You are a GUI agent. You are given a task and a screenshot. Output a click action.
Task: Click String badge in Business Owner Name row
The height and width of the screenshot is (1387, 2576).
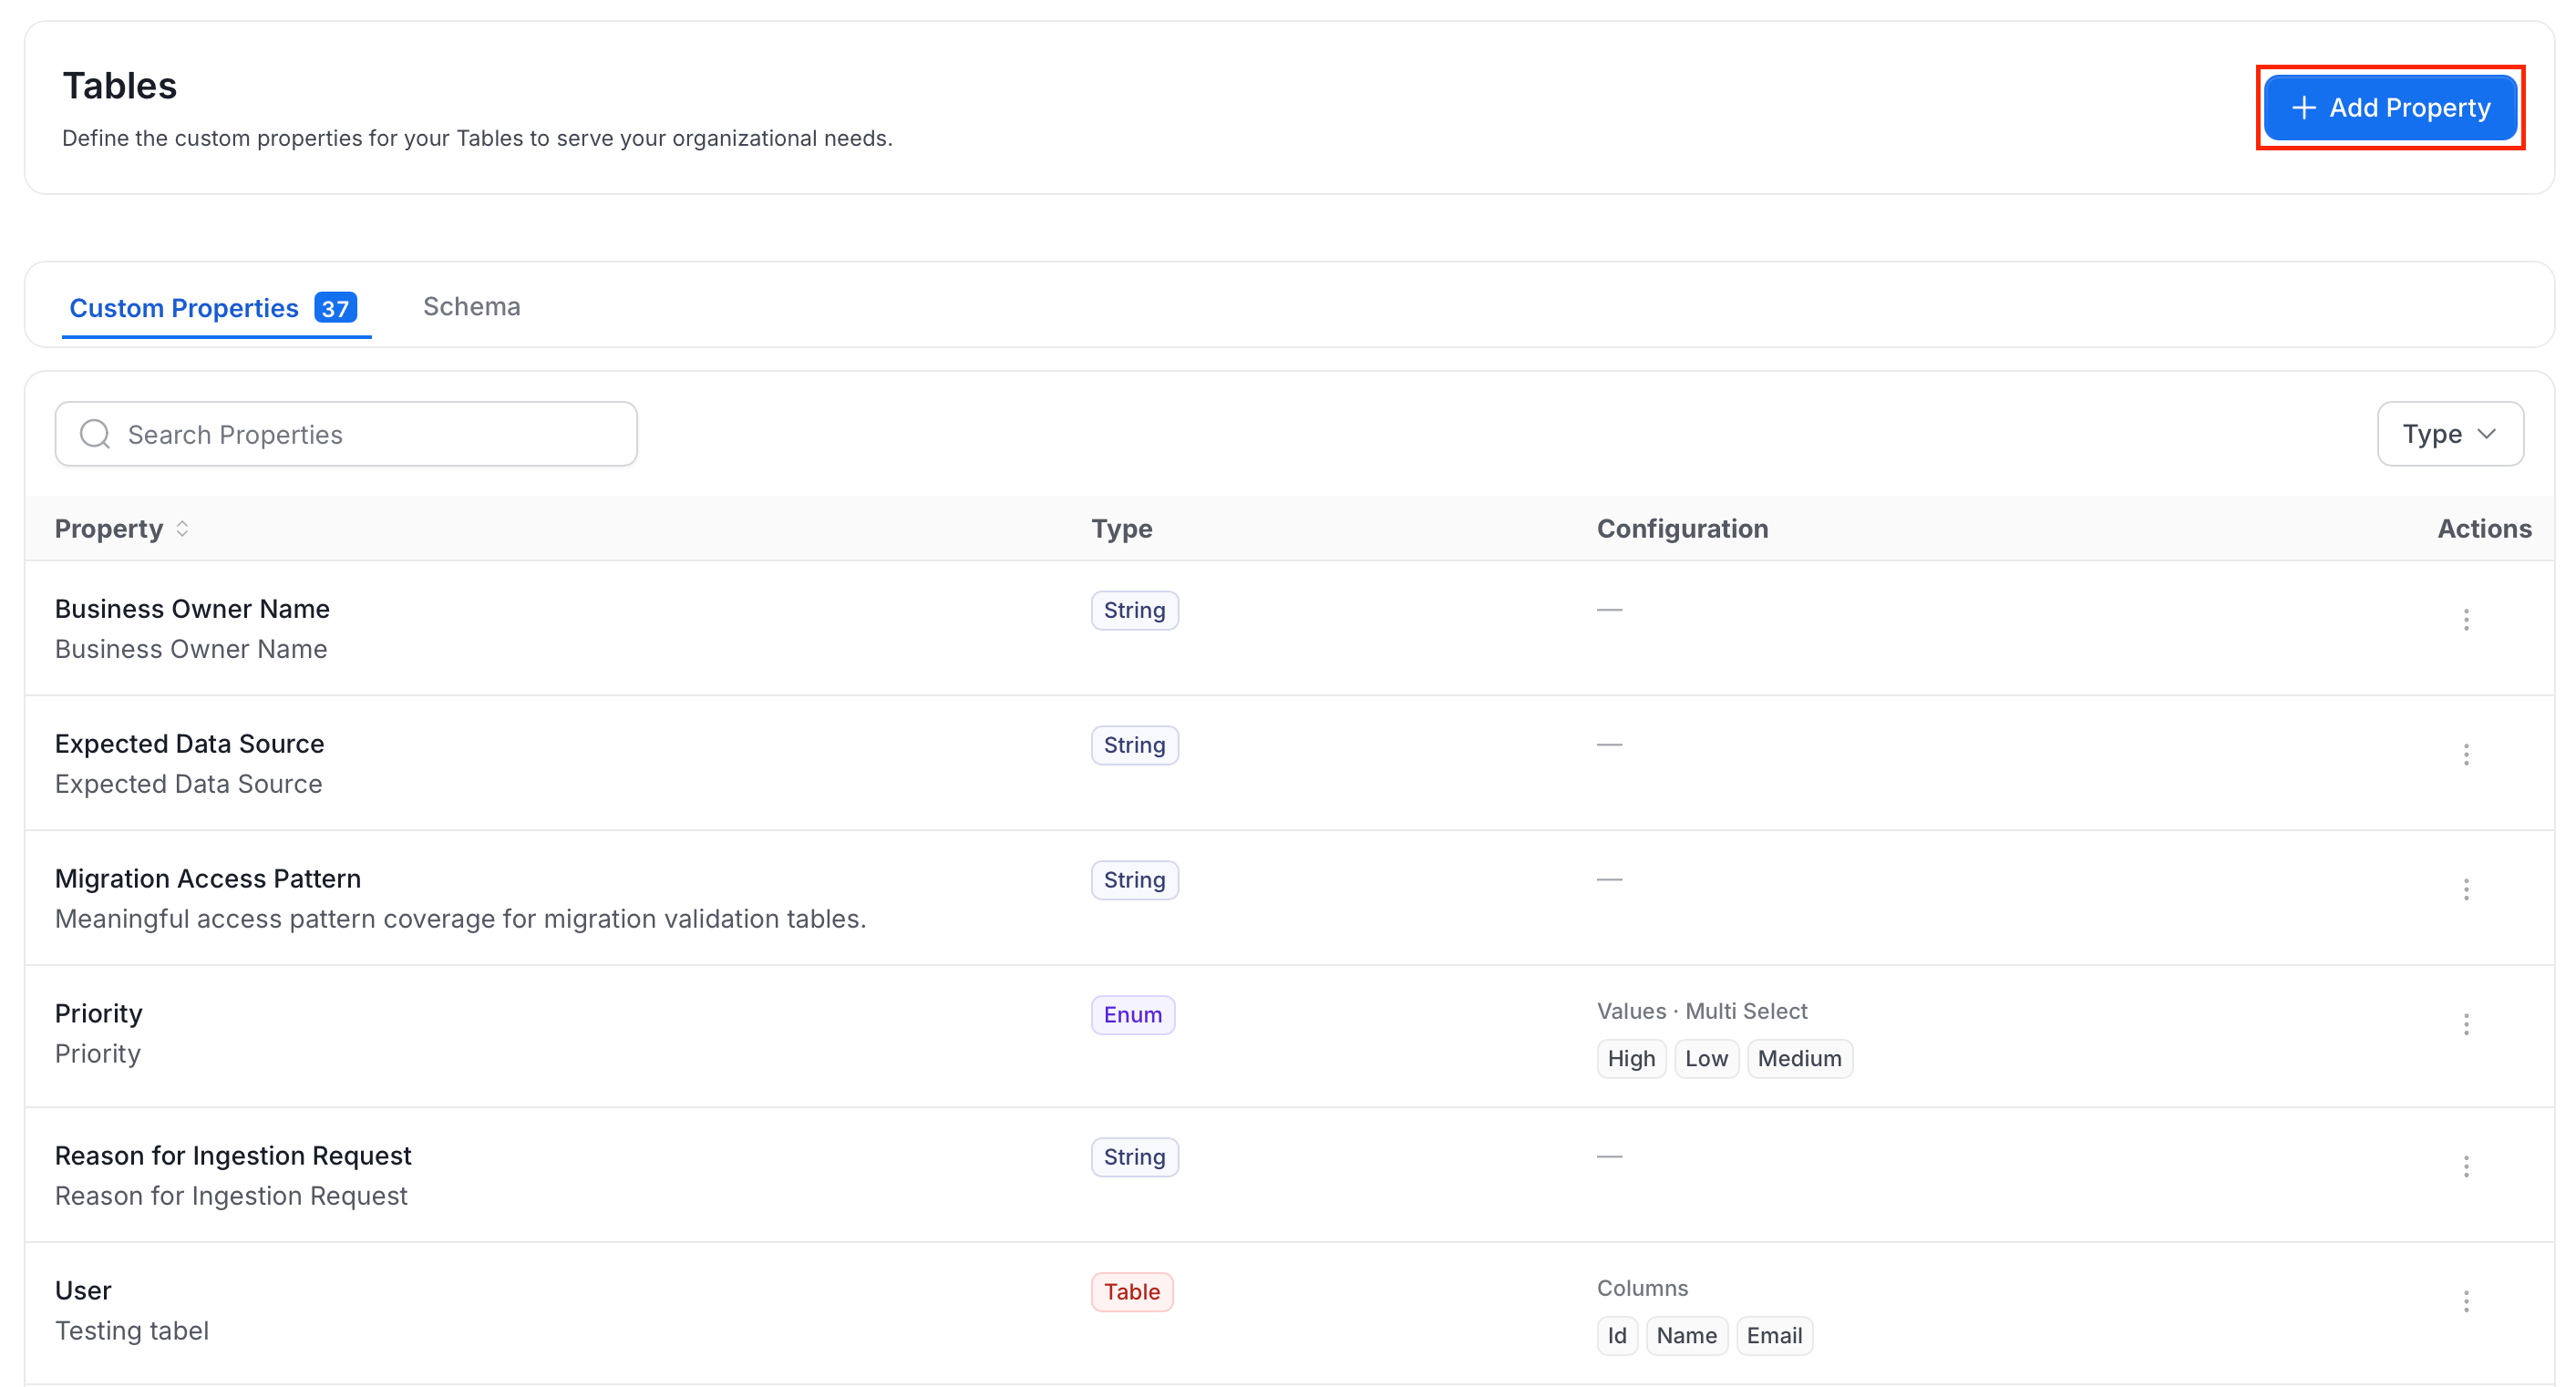tap(1134, 610)
